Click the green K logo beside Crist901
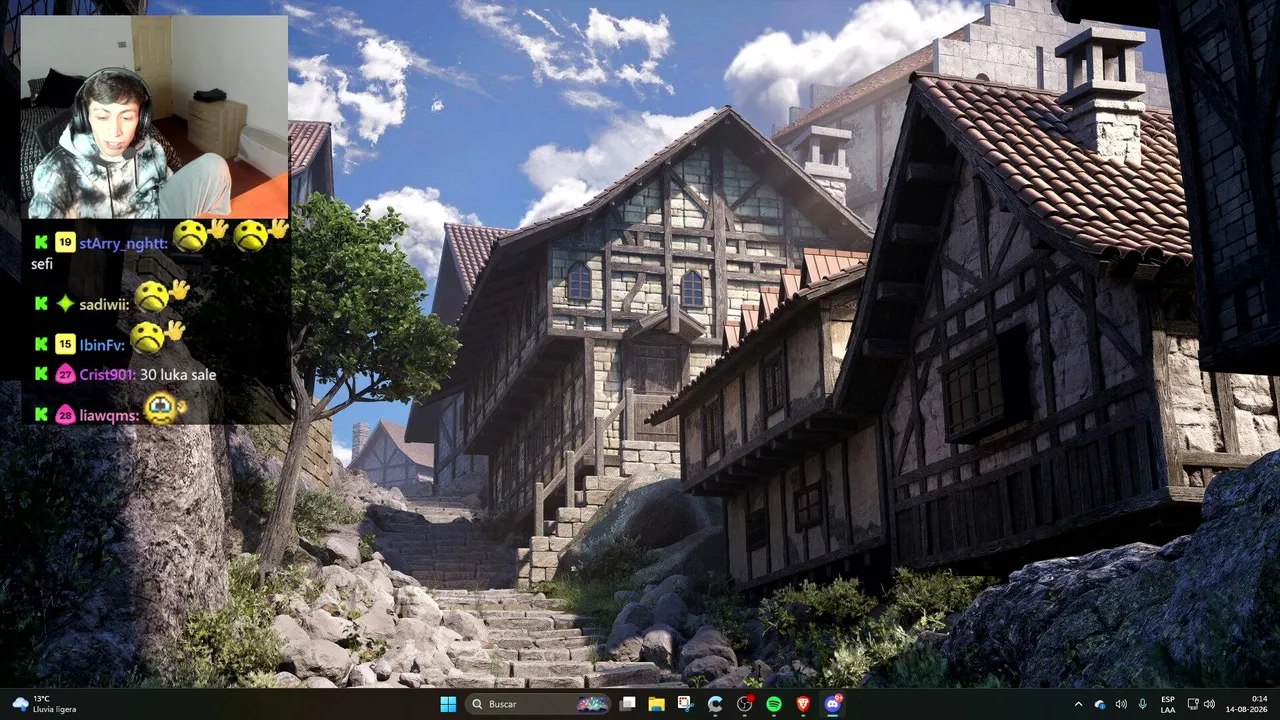Image resolution: width=1280 pixels, height=720 pixels. click(x=41, y=374)
